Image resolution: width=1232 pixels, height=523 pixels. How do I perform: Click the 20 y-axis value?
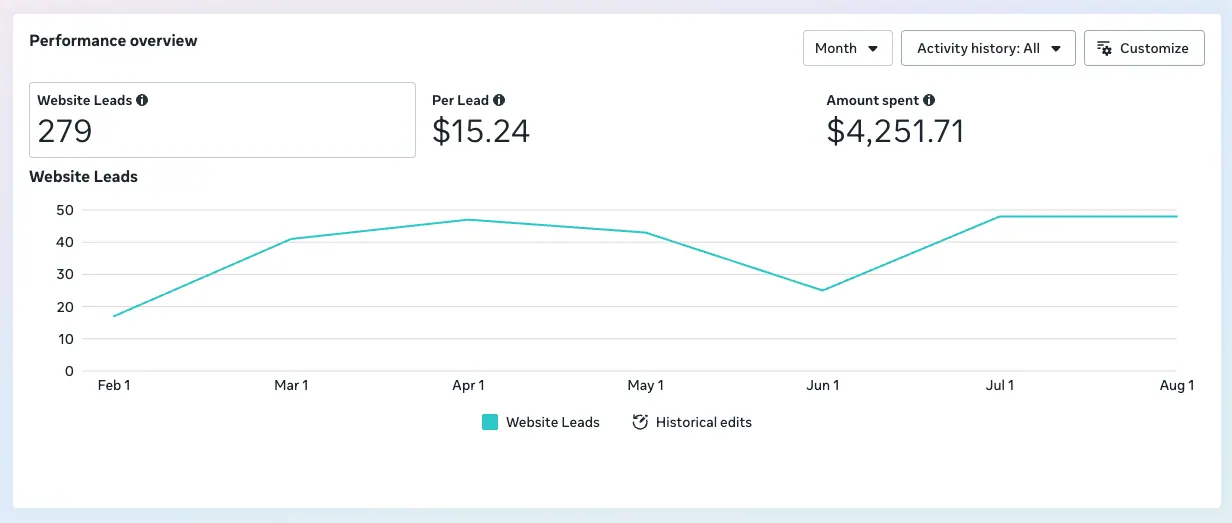point(65,307)
